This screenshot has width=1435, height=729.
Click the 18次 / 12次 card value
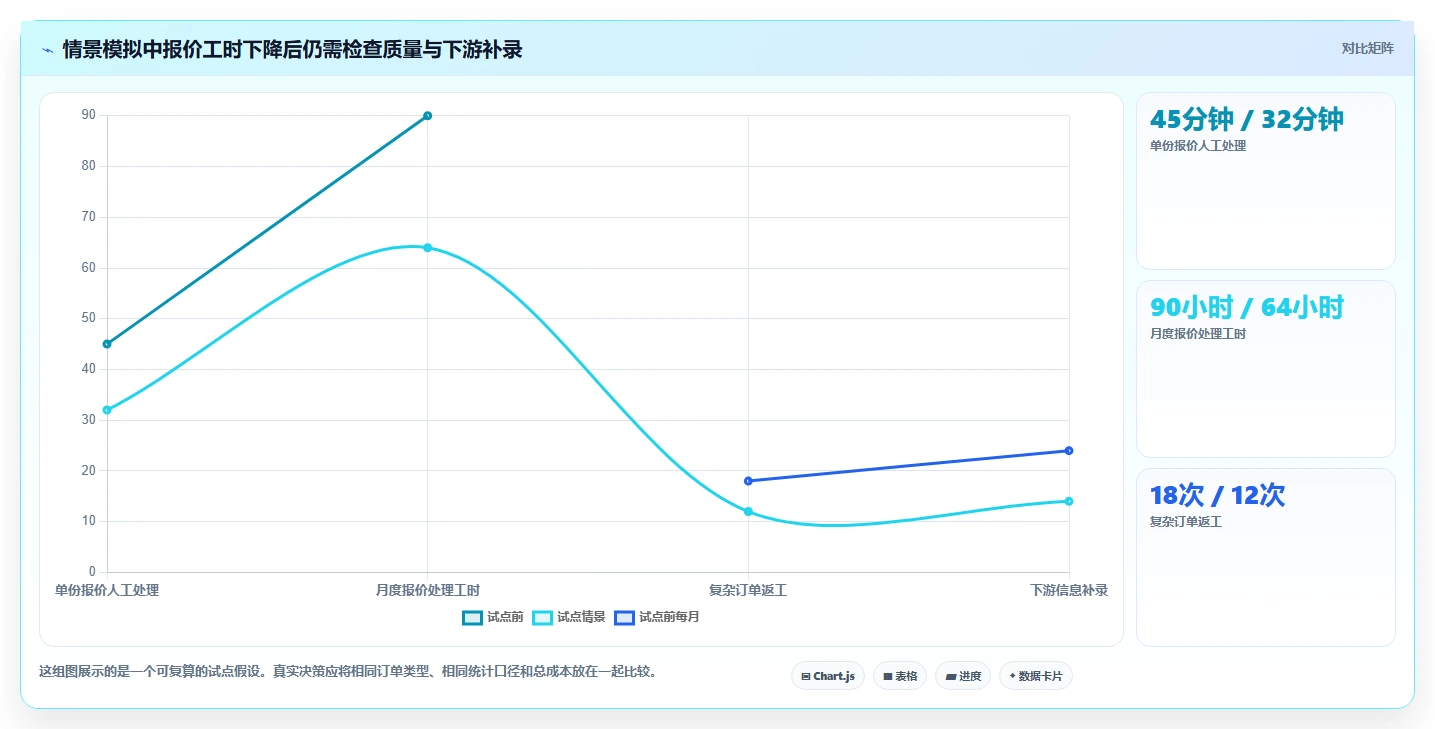click(1217, 495)
